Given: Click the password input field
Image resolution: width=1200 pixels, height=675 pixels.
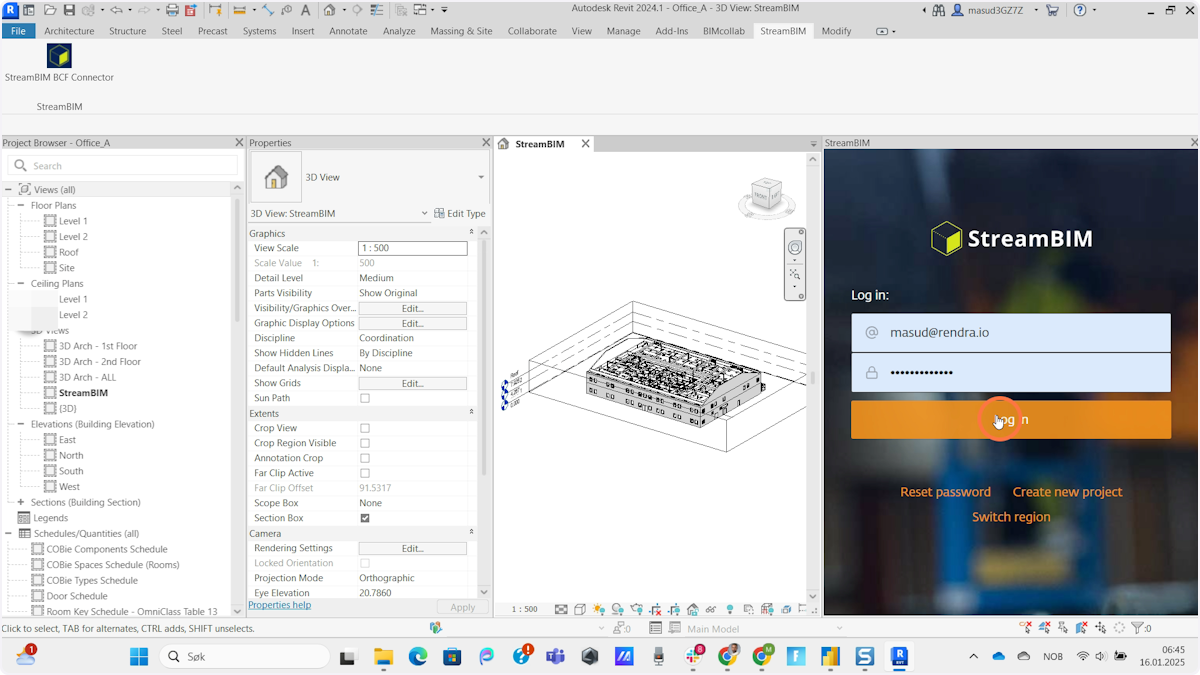Looking at the screenshot, I should [1011, 372].
